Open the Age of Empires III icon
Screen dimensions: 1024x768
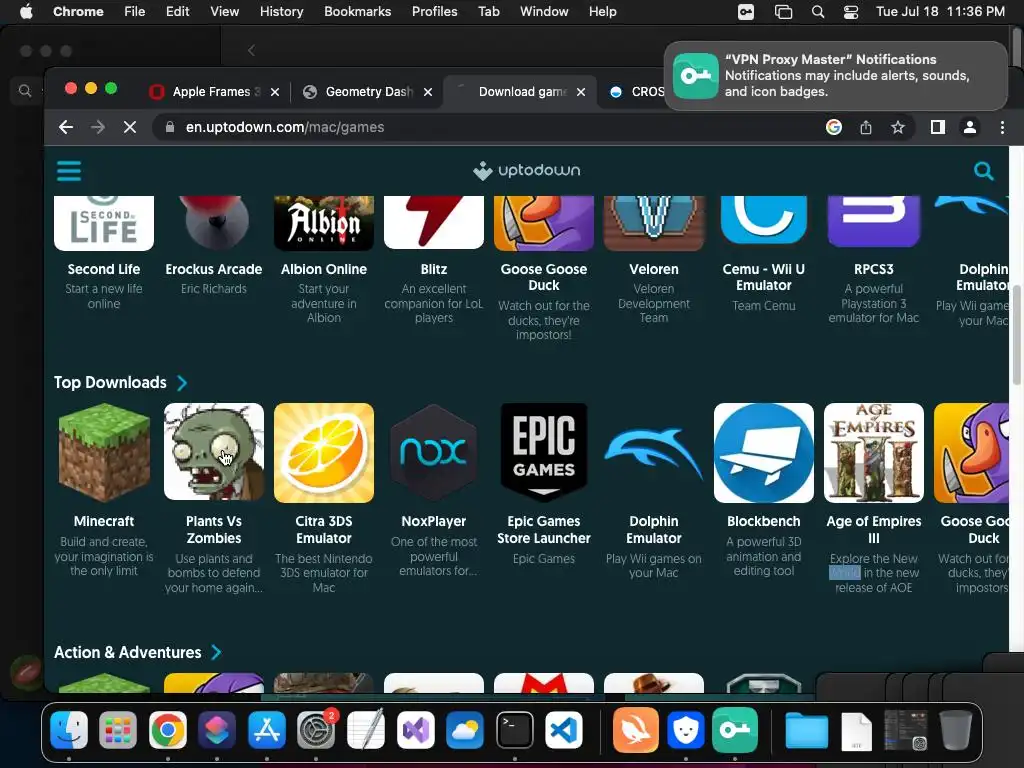874,453
